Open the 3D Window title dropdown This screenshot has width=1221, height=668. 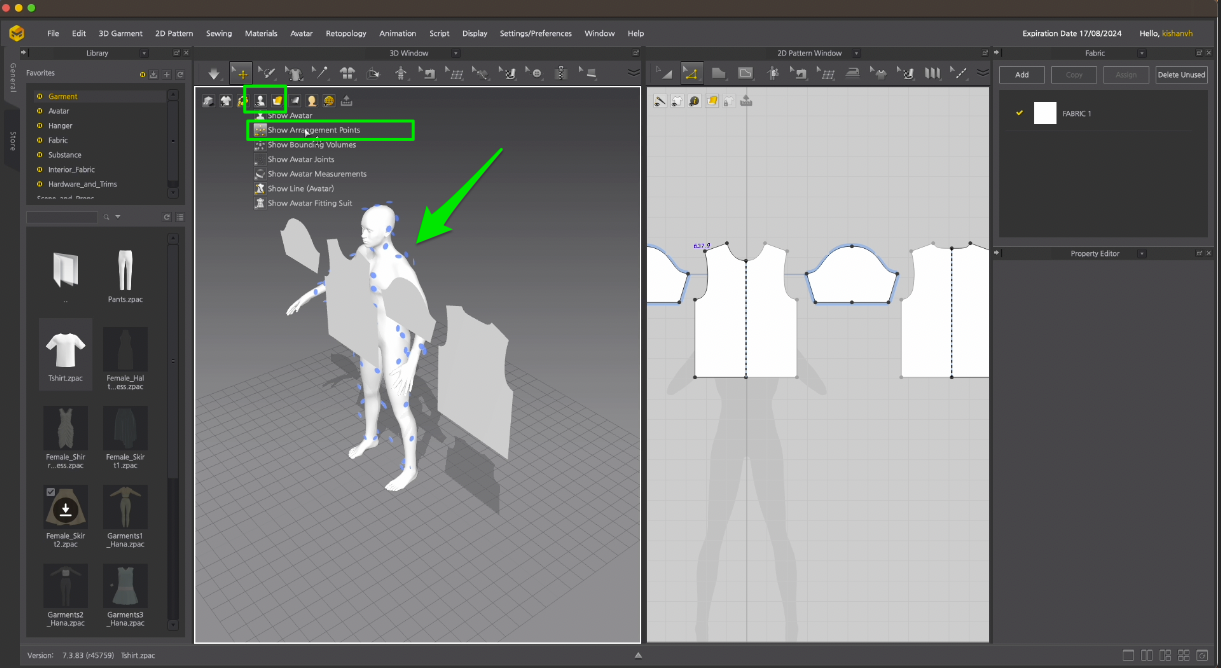point(456,53)
